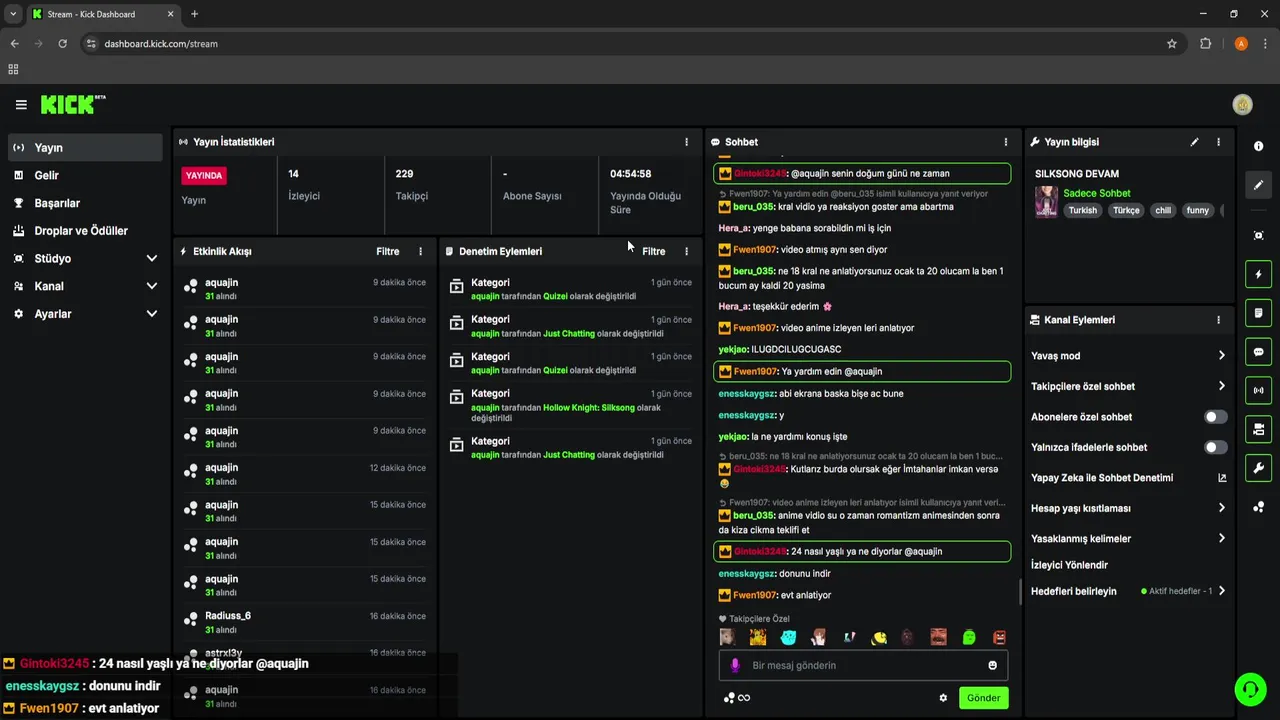Open Yavaş mod options arrow
Viewport: 1280px width, 720px height.
coord(1221,355)
